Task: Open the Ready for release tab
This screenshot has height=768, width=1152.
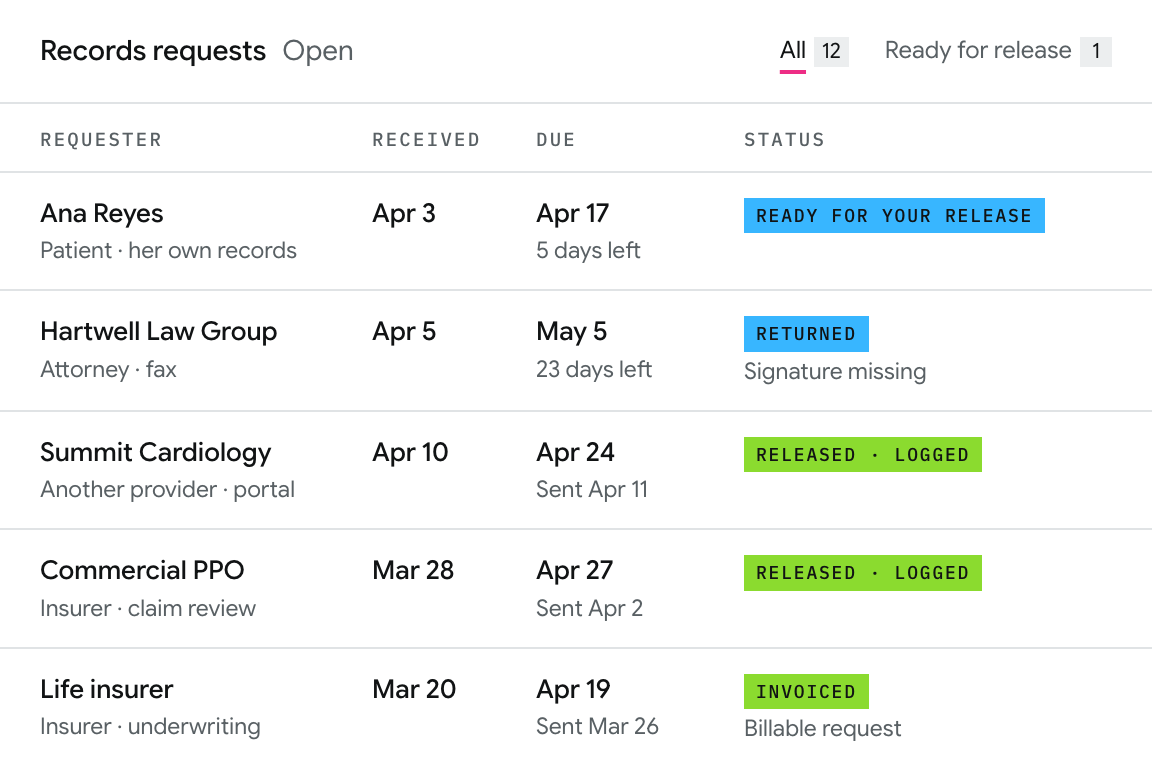Action: pyautogui.click(x=978, y=51)
